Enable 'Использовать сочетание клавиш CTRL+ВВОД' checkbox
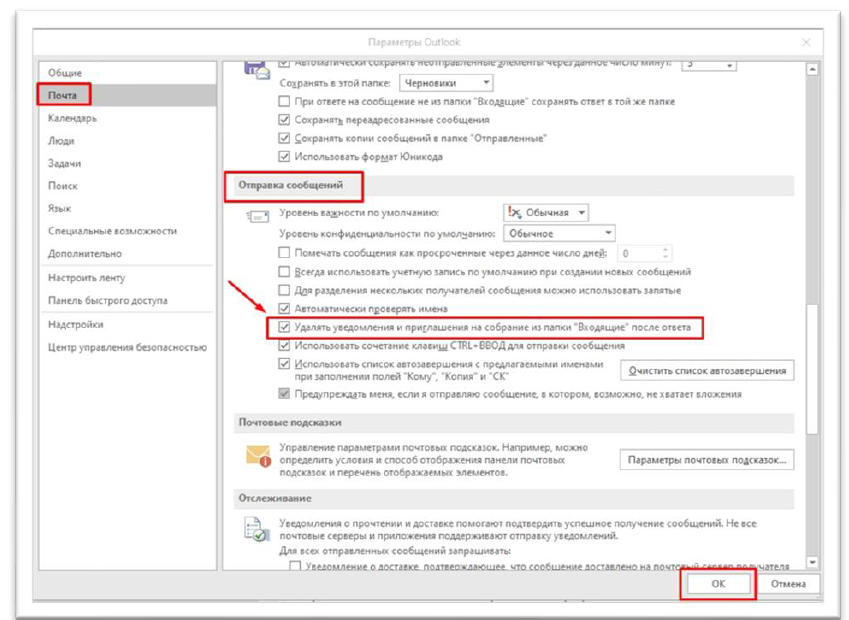 (x=285, y=345)
